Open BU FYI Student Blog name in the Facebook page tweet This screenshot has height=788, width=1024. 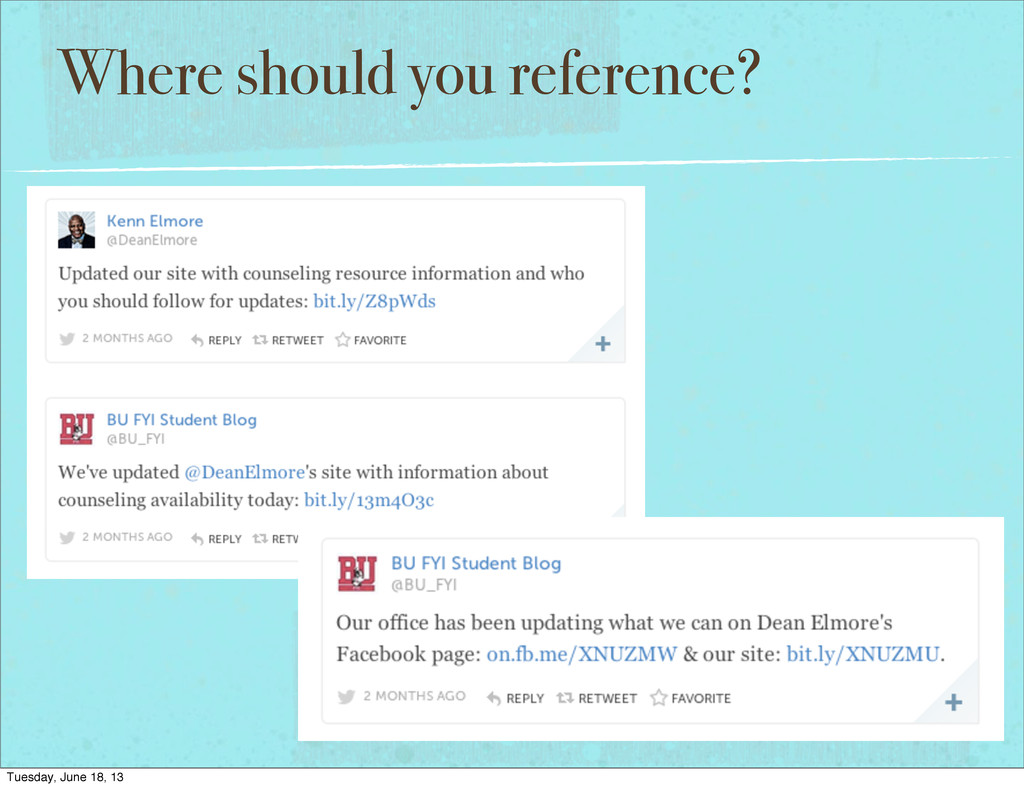[x=476, y=563]
